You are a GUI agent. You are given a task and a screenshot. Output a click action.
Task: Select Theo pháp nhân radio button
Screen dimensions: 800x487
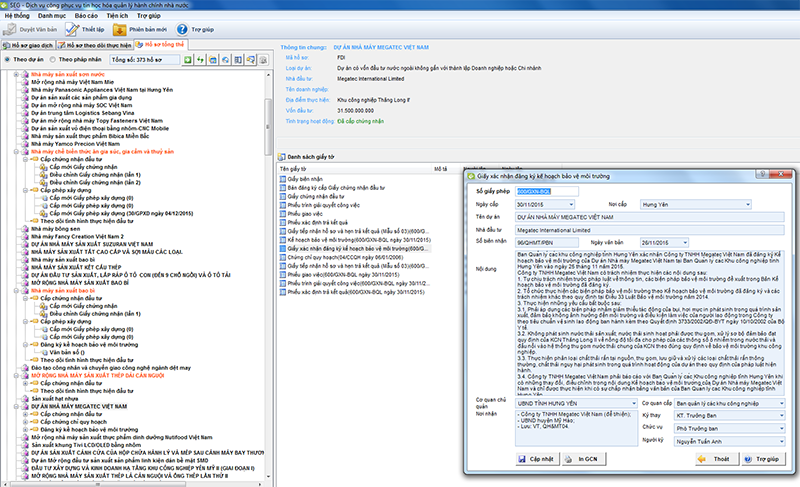pyautogui.click(x=52, y=59)
